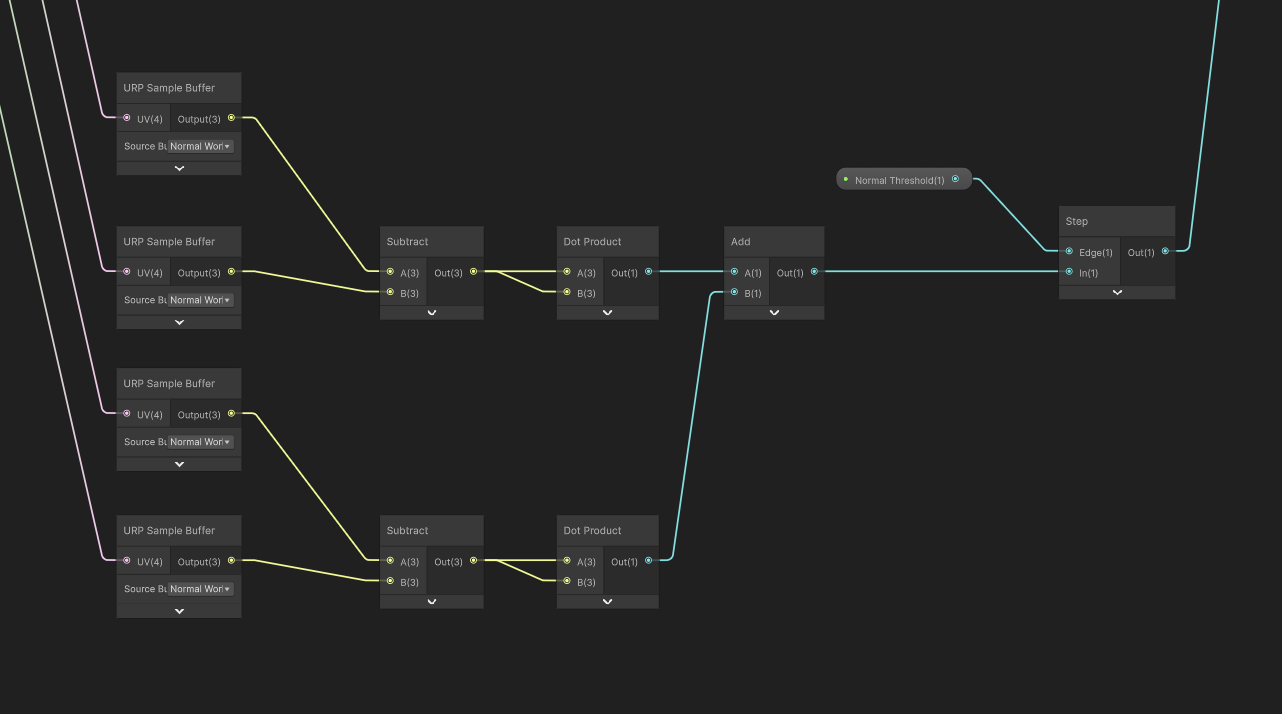This screenshot has height=714, width=1282.
Task: Click the A(3) input port on the upper Subtract node
Action: (390, 271)
